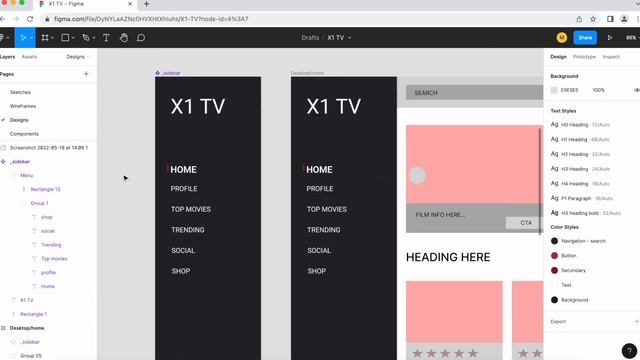
Task: Select P1 Paragraph text style
Action: click(582, 198)
